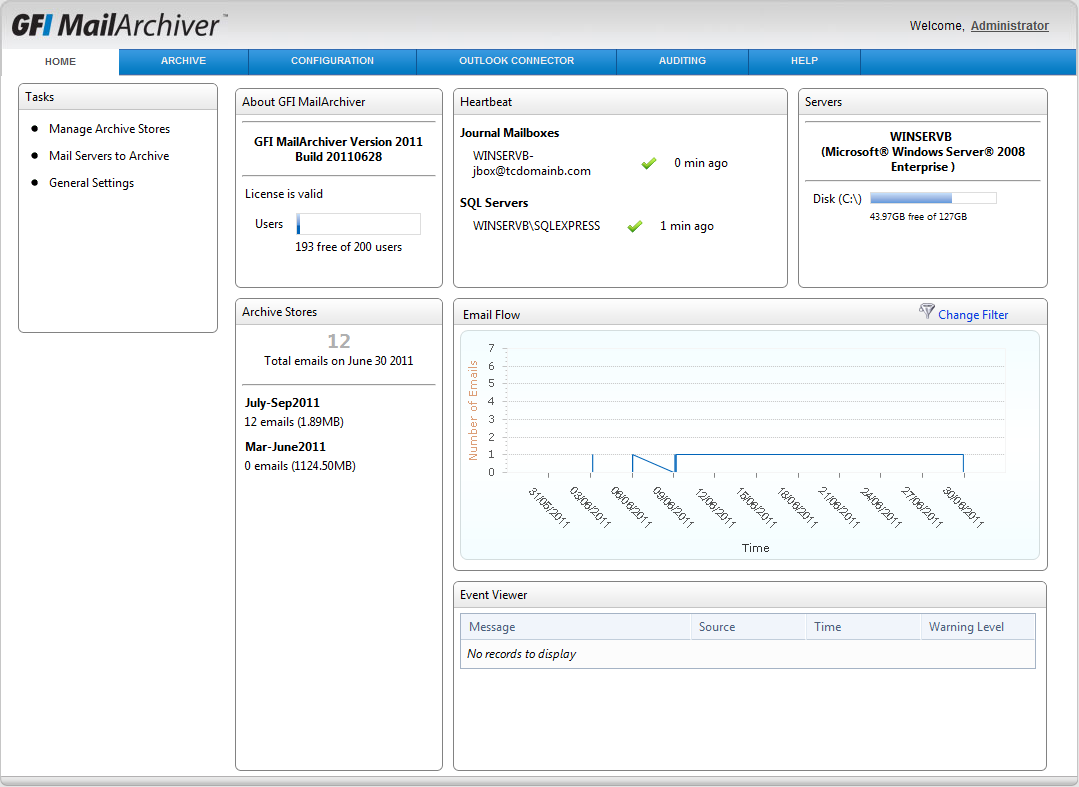Click the 'WINSERVB-jbox@tcdomainb.com' journal mailbox entry

tap(531, 163)
